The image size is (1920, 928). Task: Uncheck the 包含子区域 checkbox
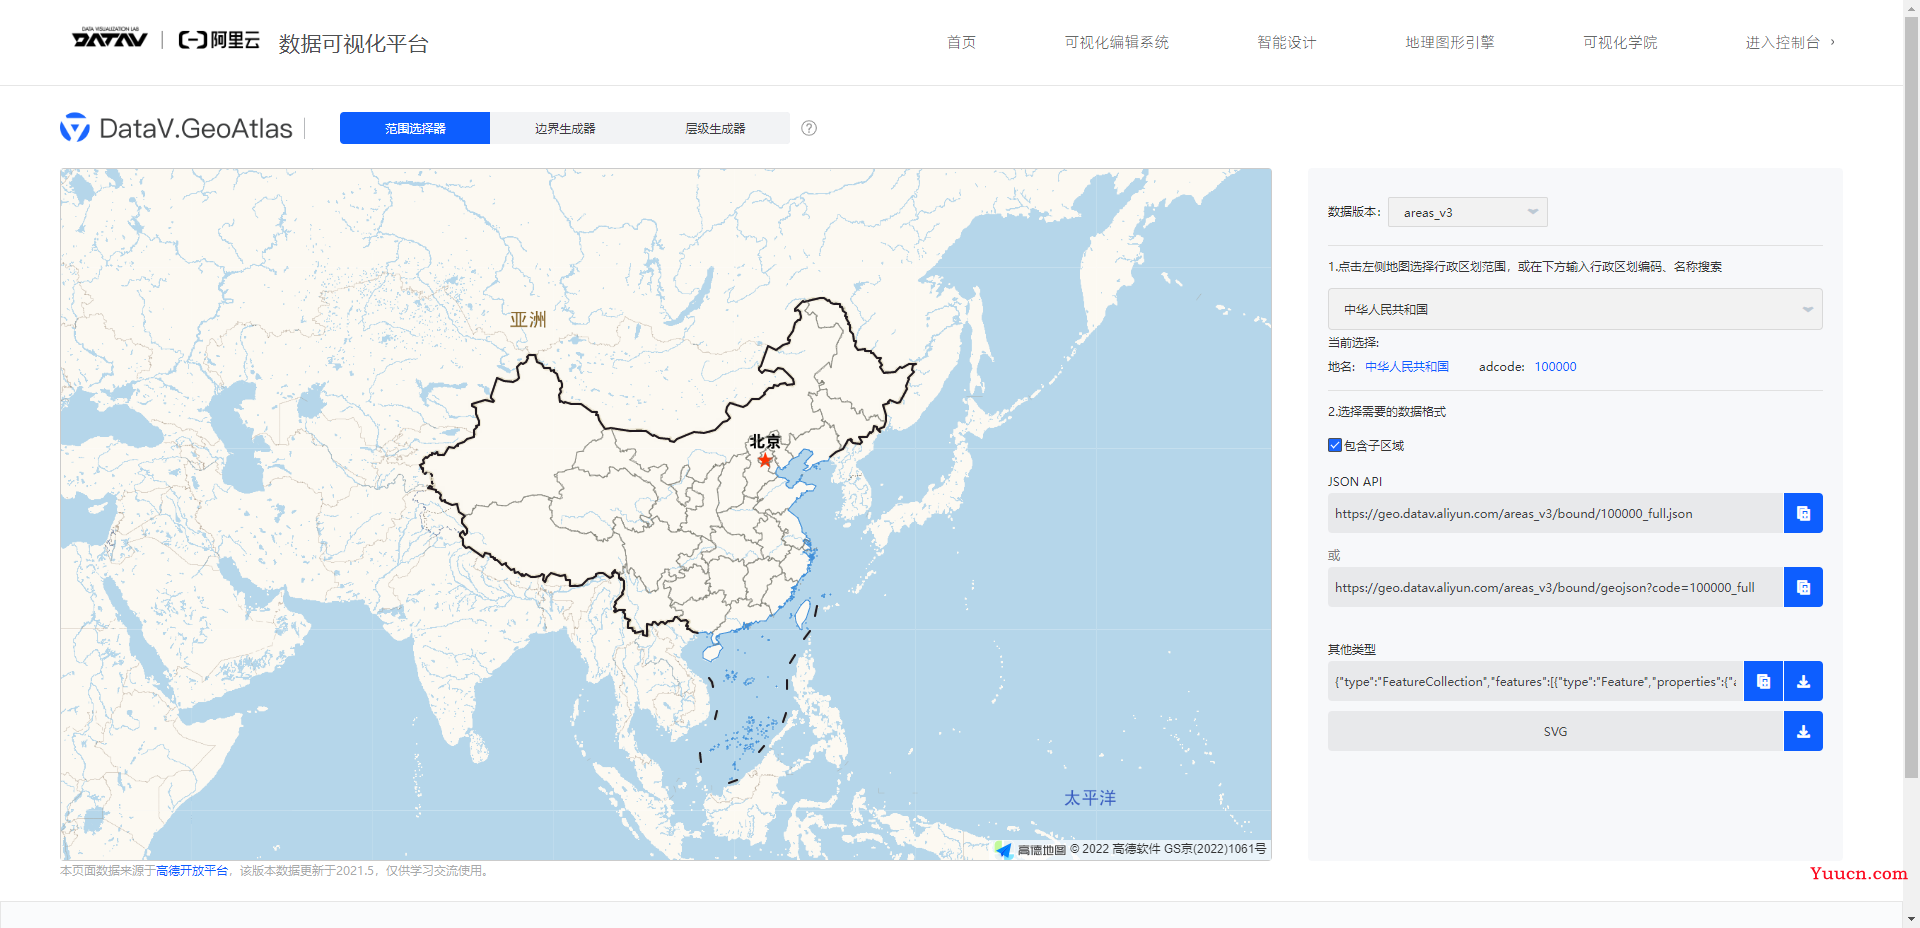click(x=1335, y=445)
